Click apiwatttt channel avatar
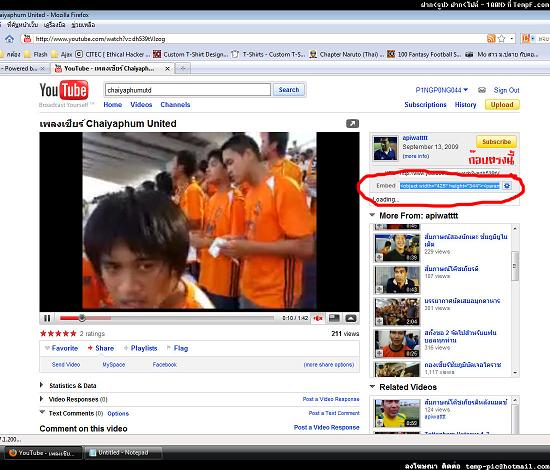The image size is (550, 470). (385, 148)
